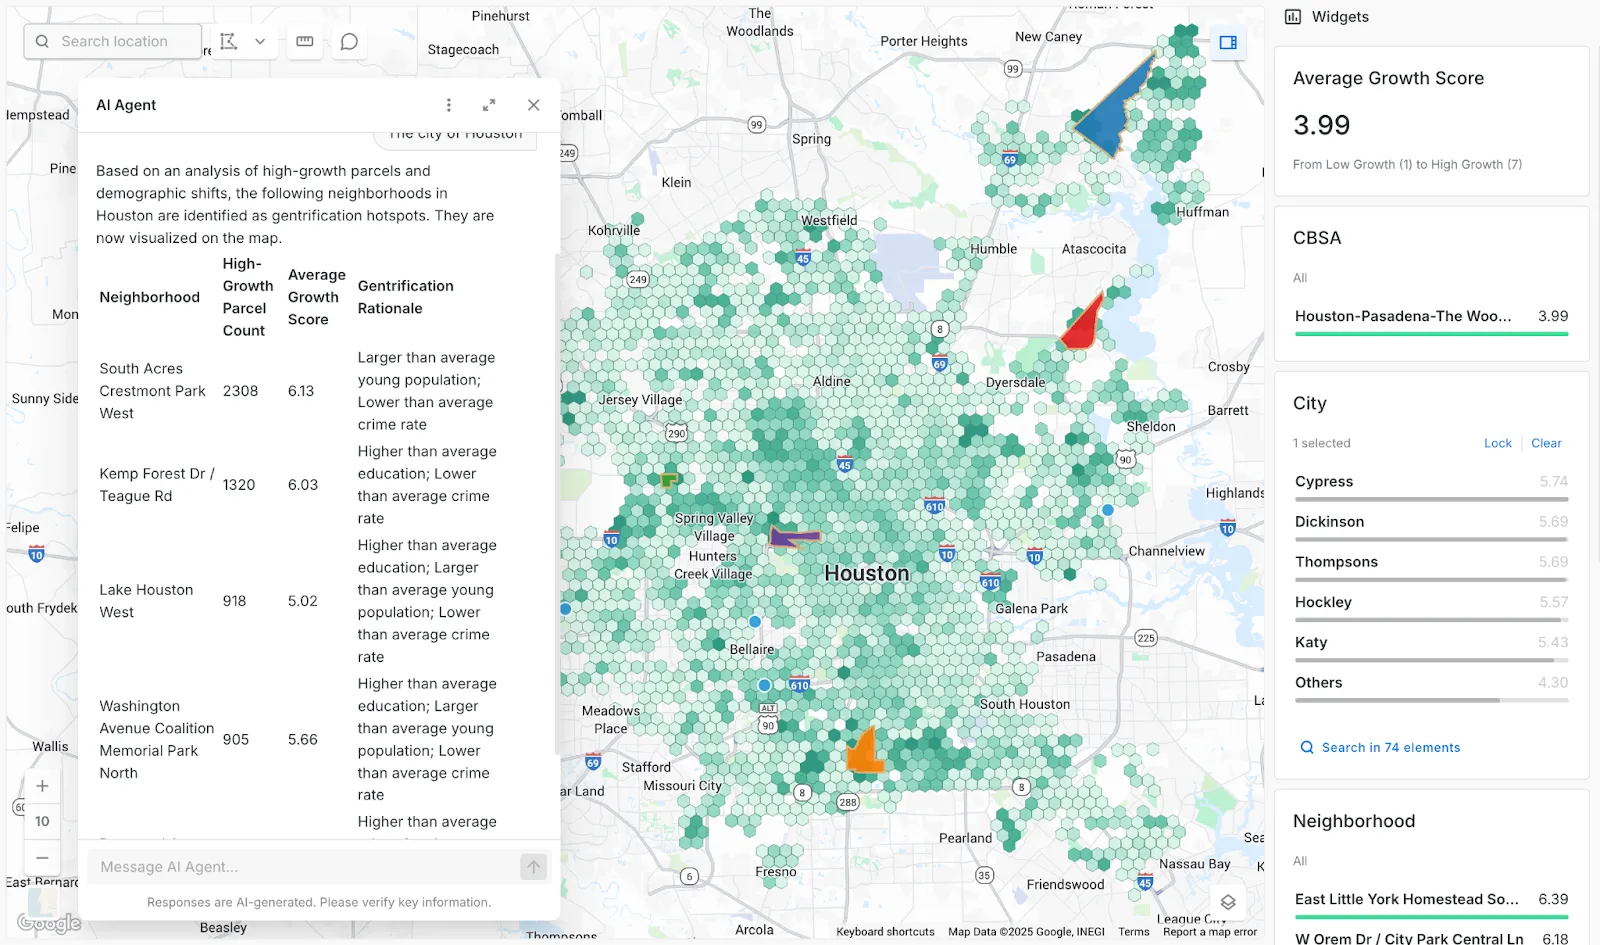The image size is (1600, 945).
Task: Open the map layers selector at bottom right
Action: [1228, 900]
